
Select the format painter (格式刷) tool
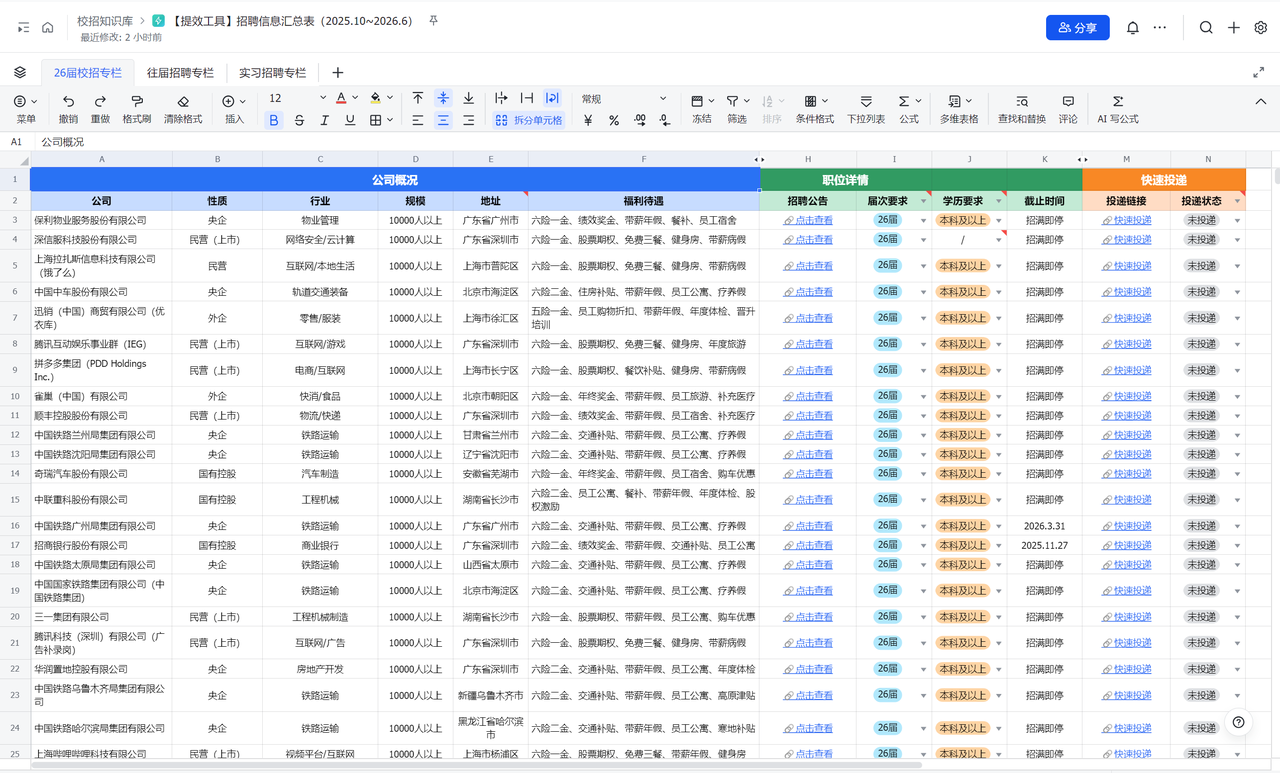(137, 102)
